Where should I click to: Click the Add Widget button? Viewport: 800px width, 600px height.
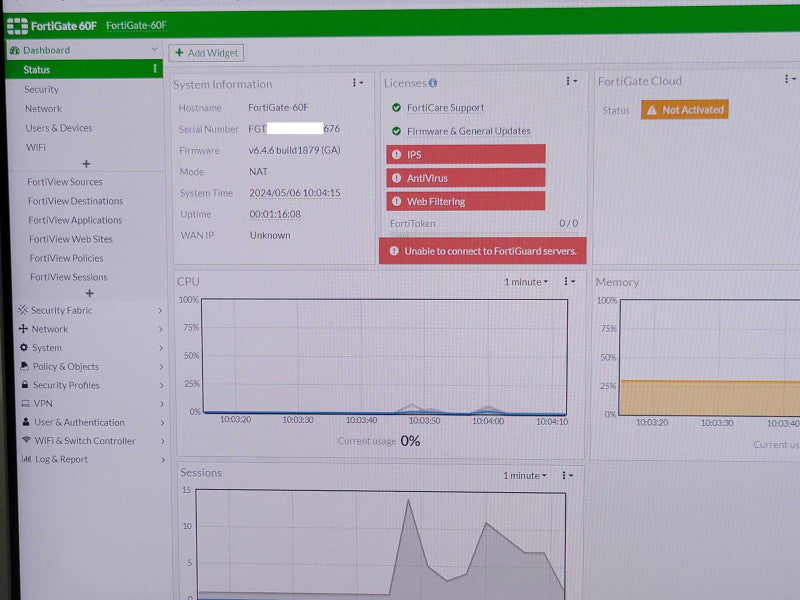point(206,53)
